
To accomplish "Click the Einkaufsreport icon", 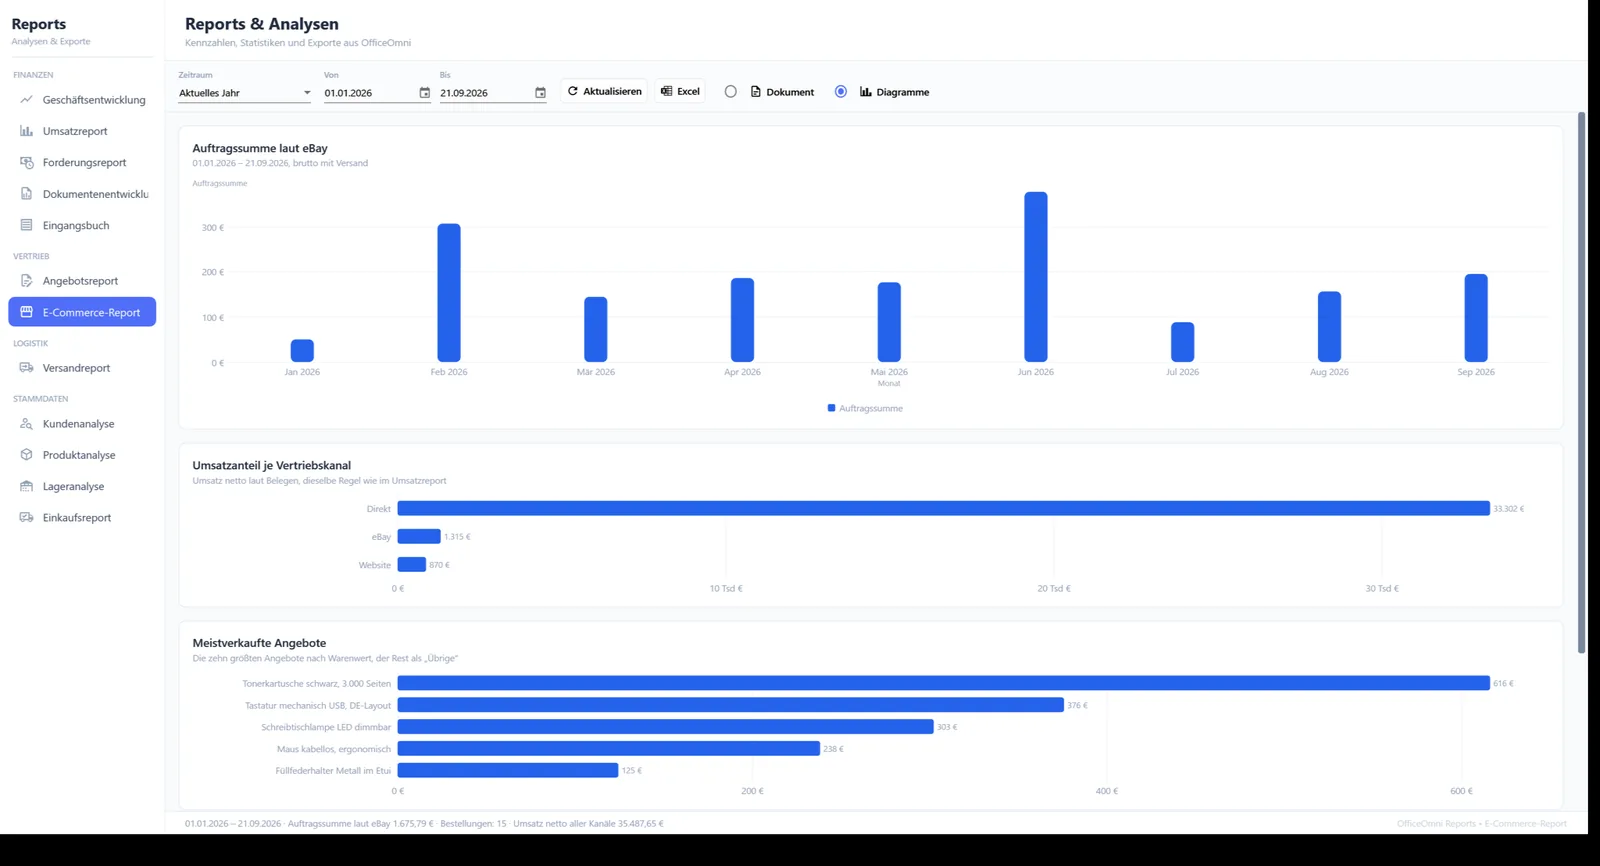I will [x=27, y=518].
